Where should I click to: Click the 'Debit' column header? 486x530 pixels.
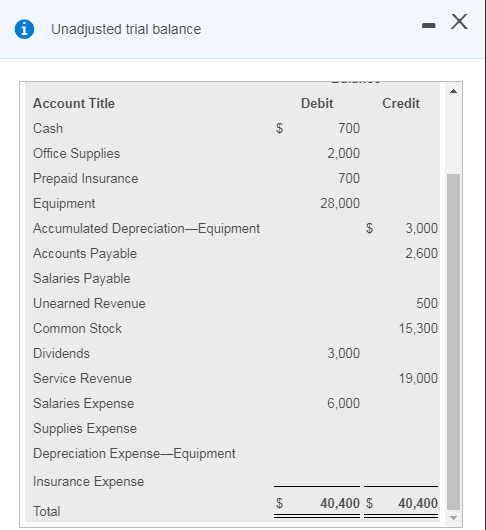coord(317,103)
